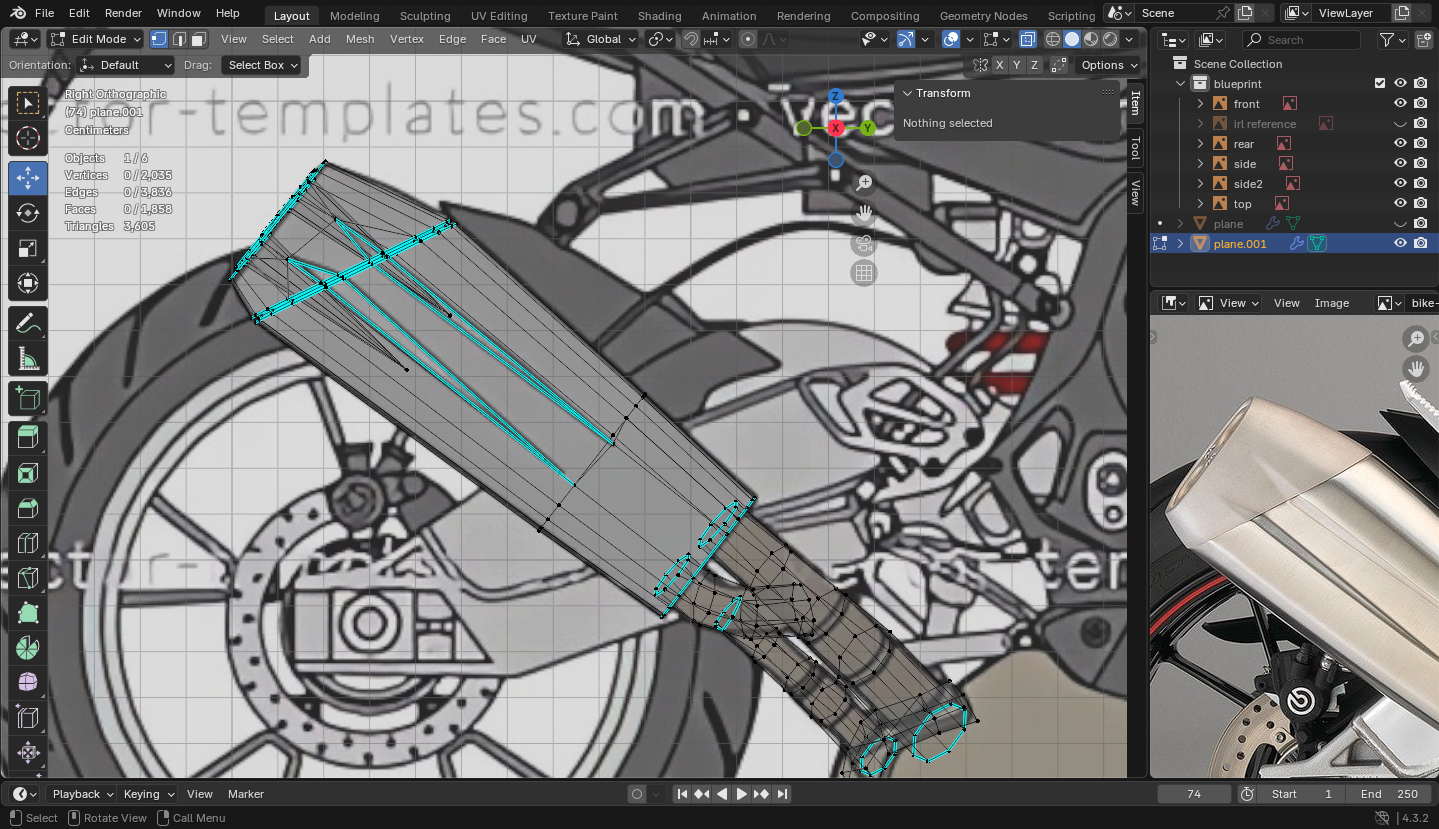Open the Playback dropdown in timeline
This screenshot has width=1439, height=829.
(83, 794)
